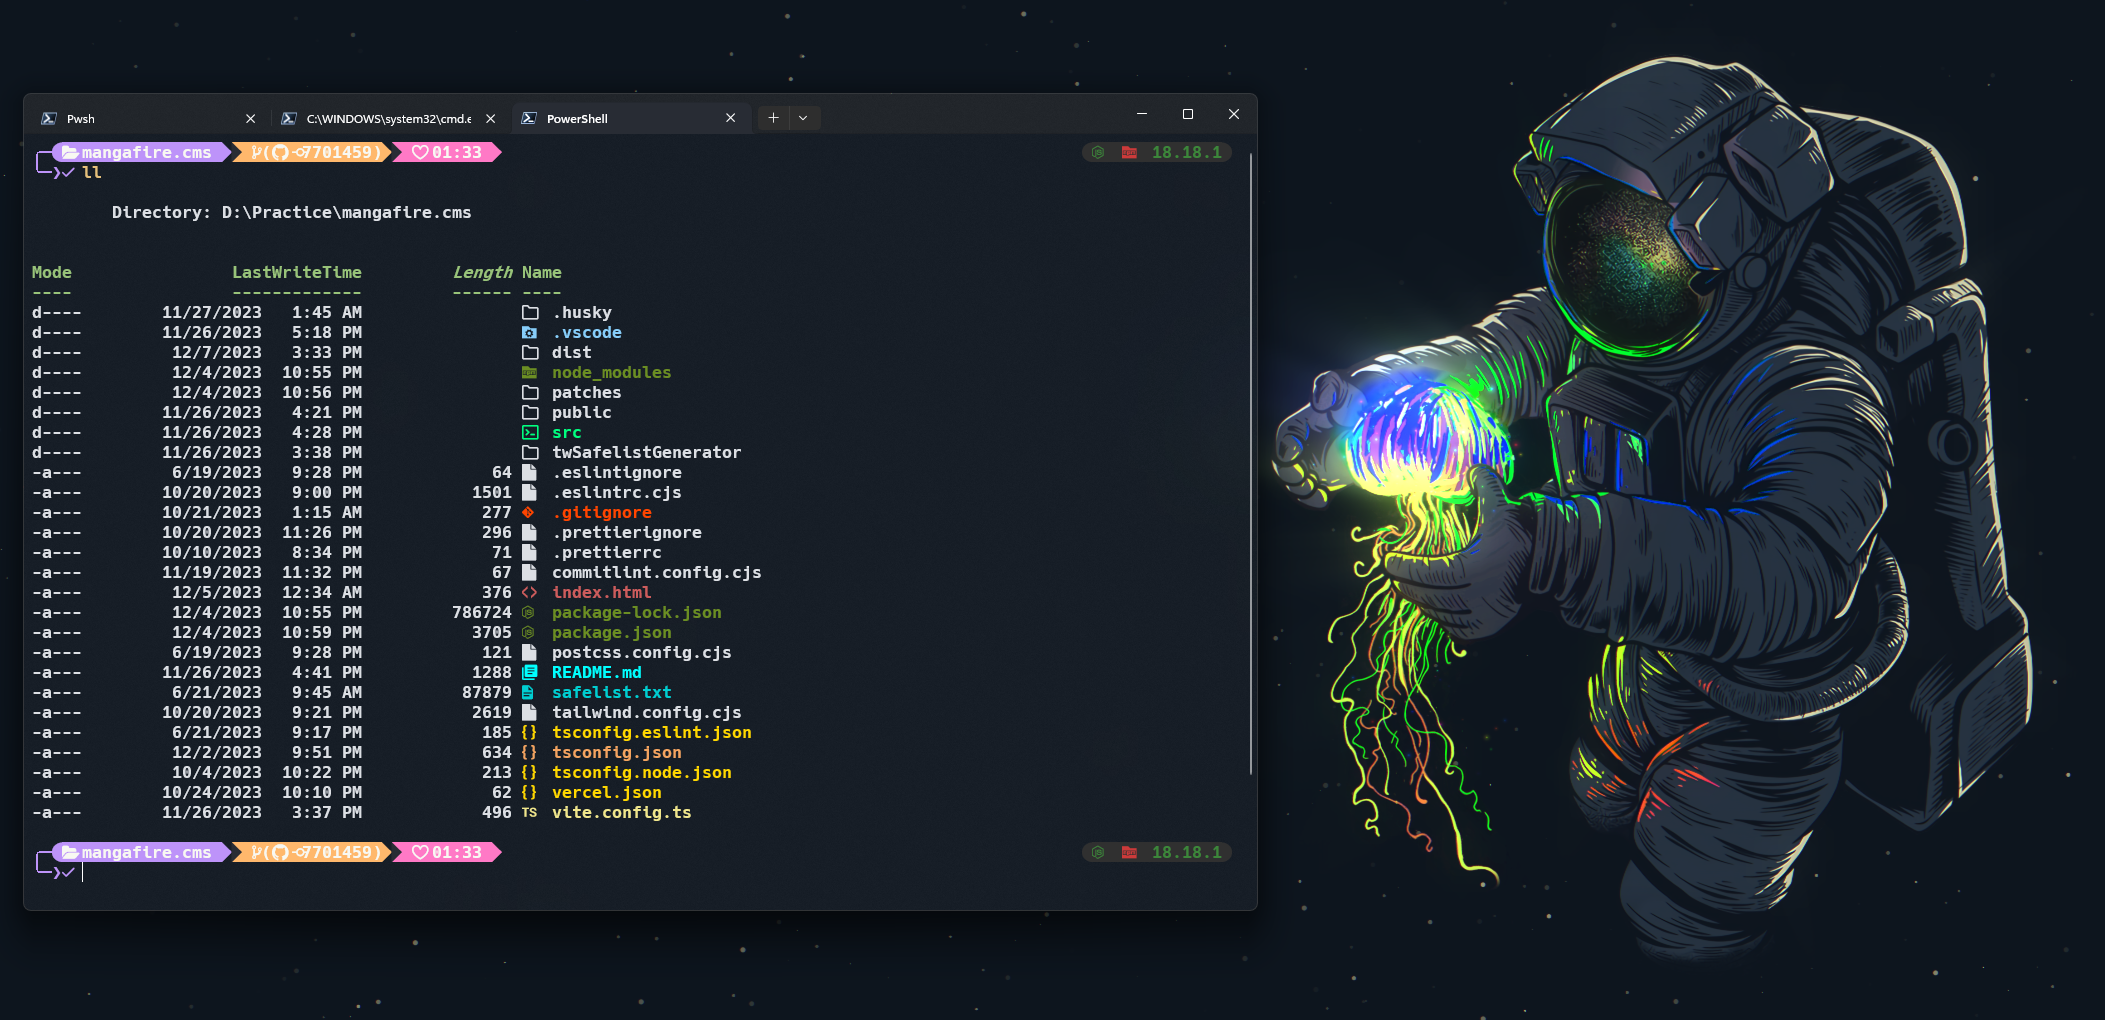
Task: Click the TS icon beside vite.config.ts
Action: pos(529,813)
